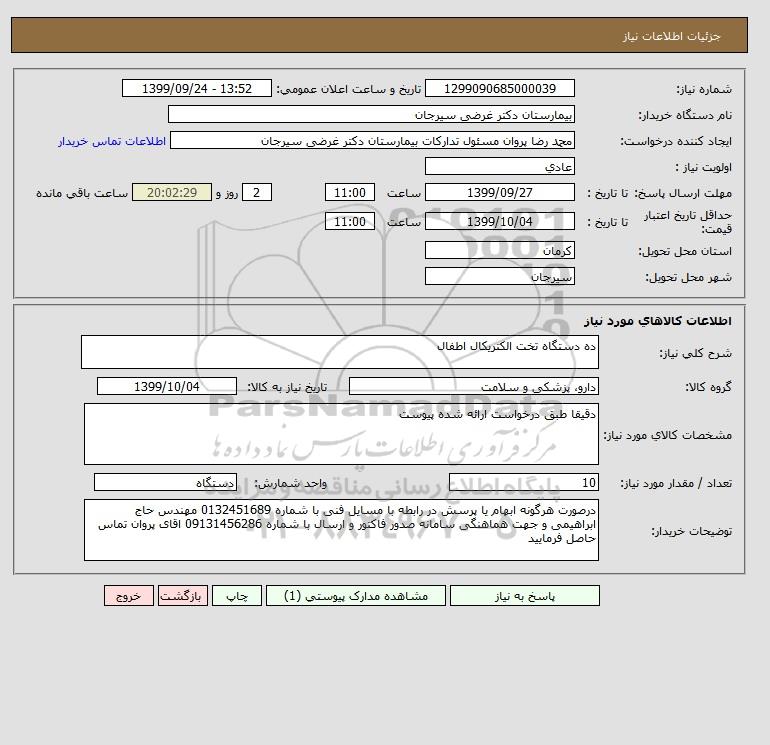Click the goods need date 1399/10/04 field
Image resolution: width=770 pixels, height=745 pixels.
pos(167,386)
